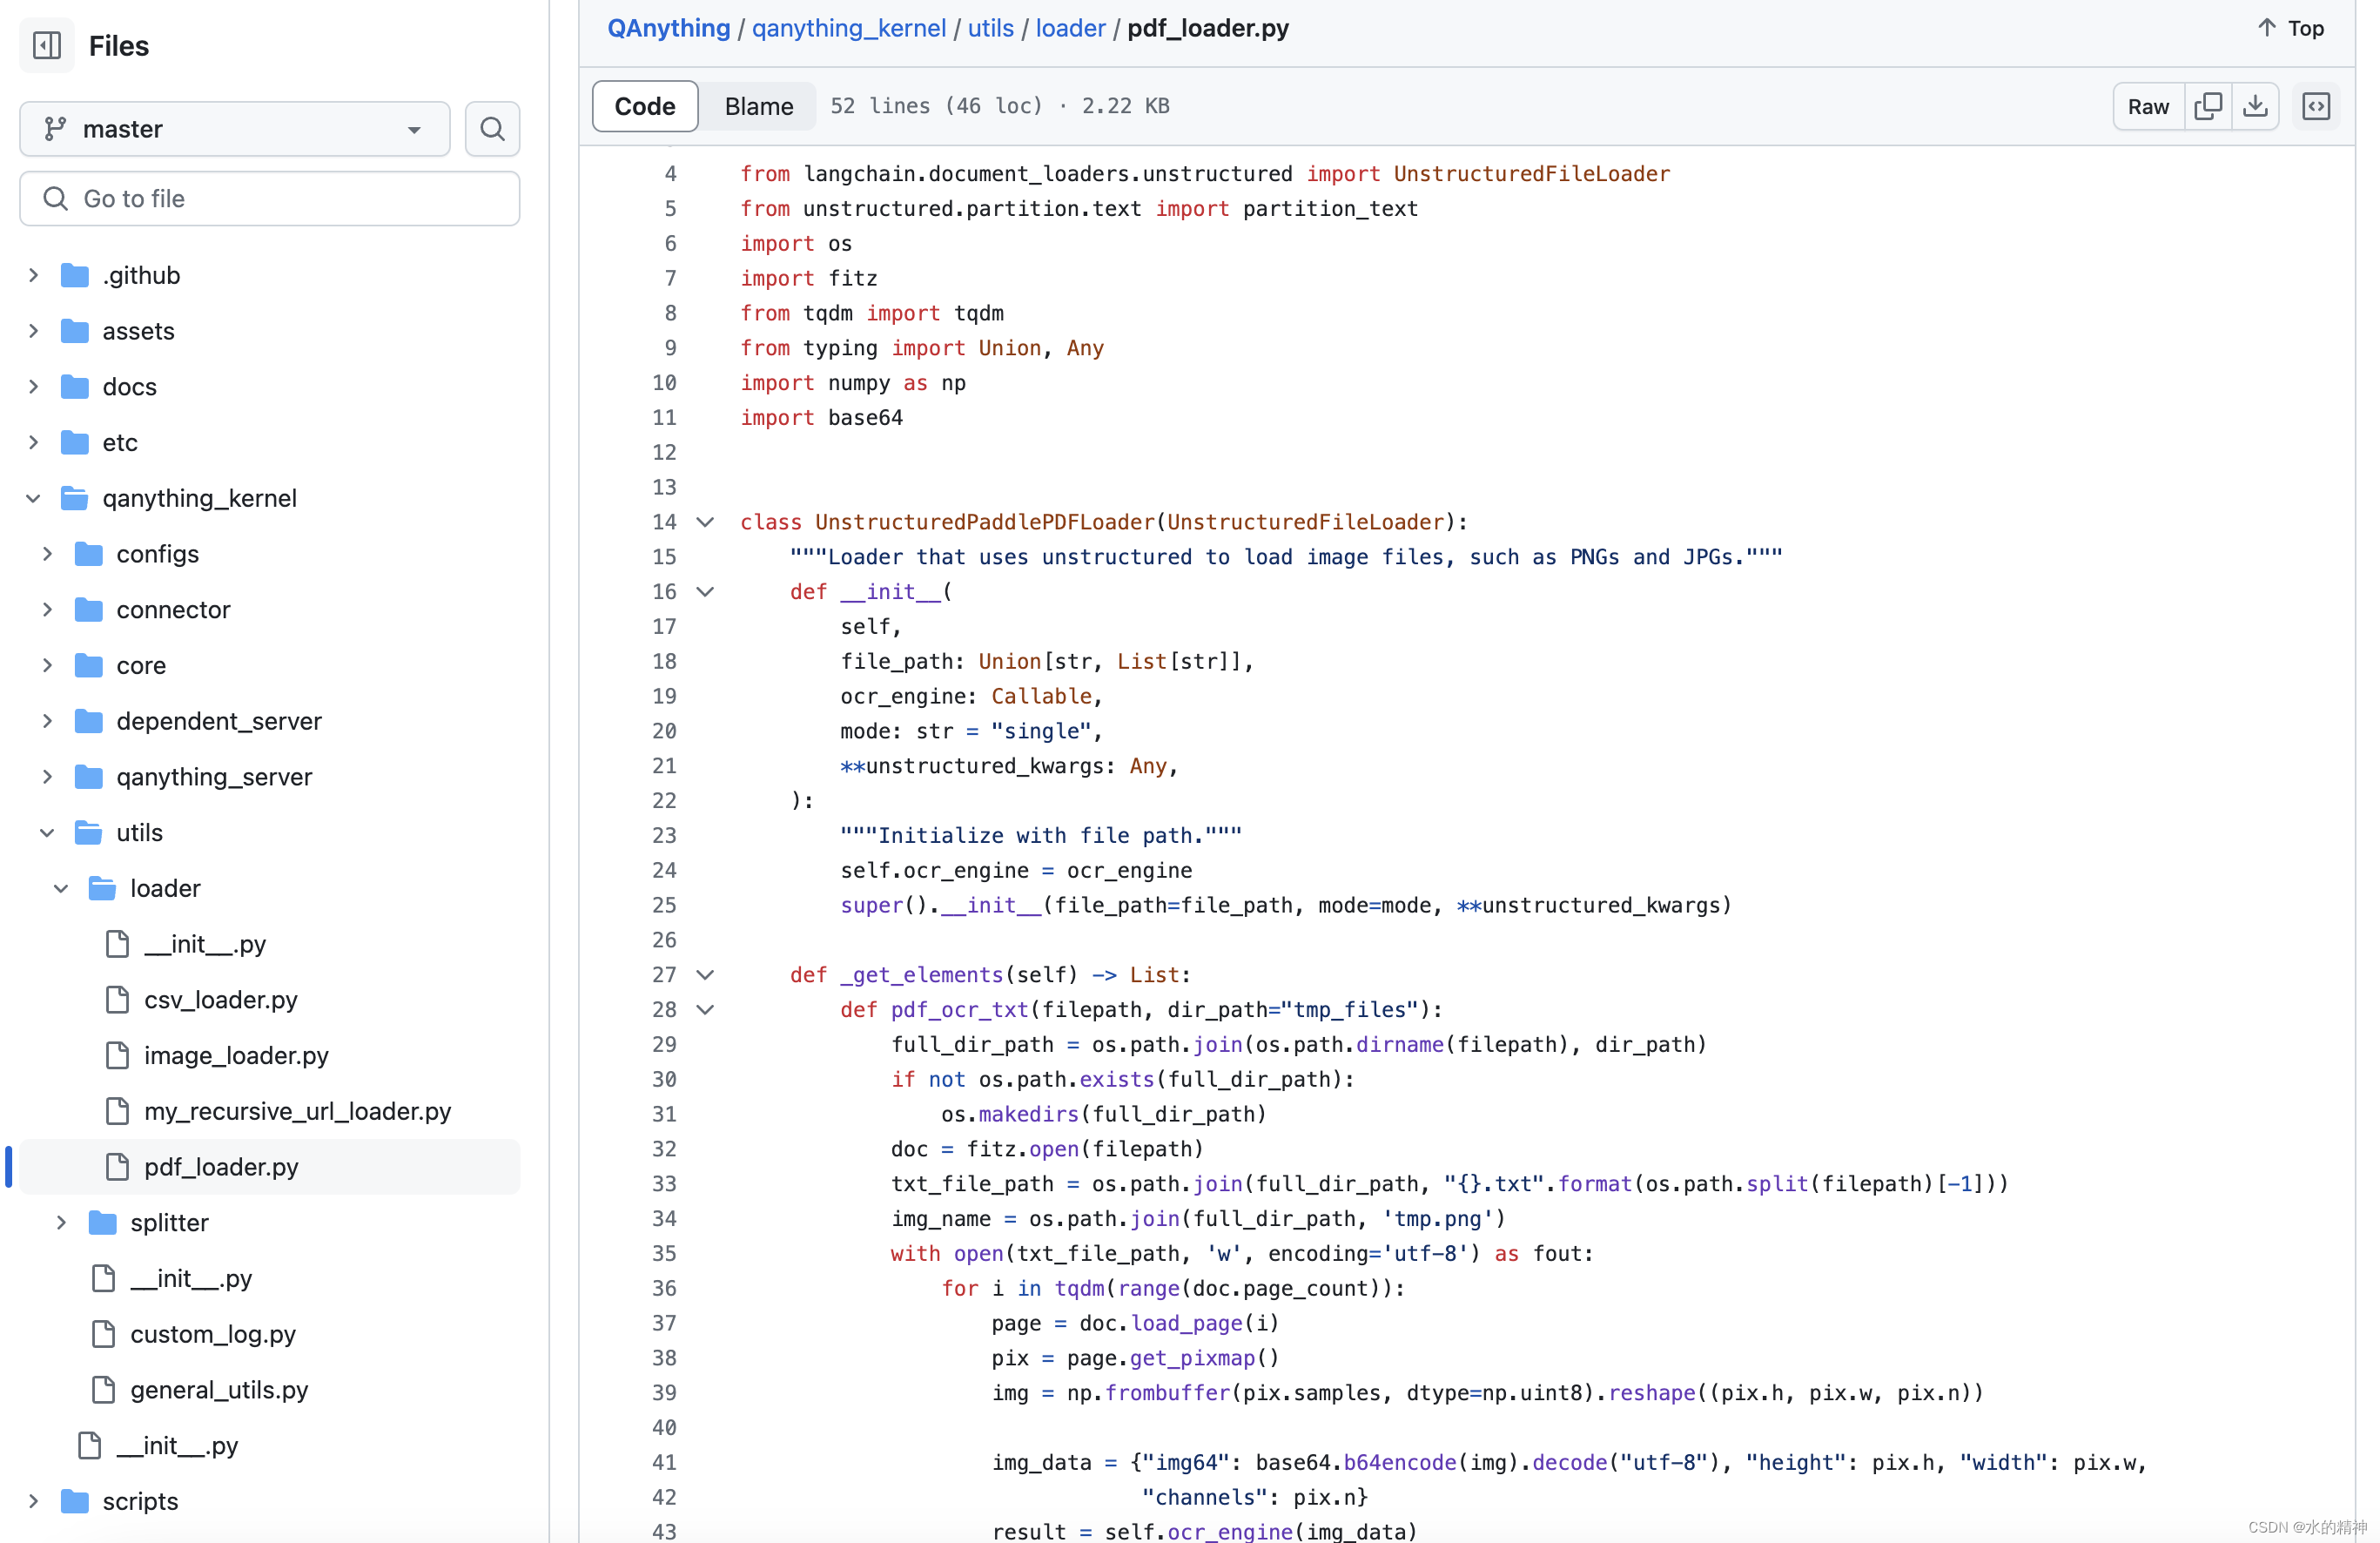The height and width of the screenshot is (1543, 2380).
Task: Select the Code tab
Action: 645,106
